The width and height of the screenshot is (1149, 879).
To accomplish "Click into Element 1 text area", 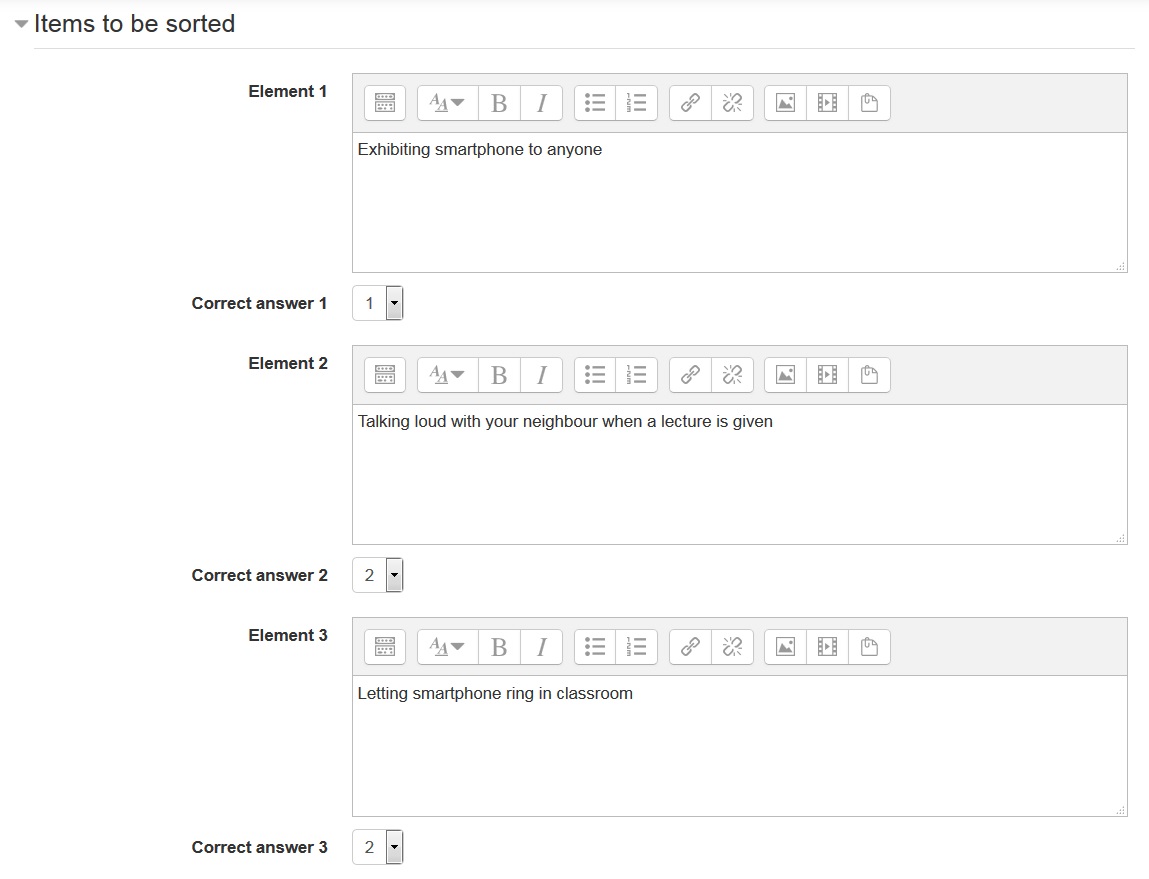I will pos(739,202).
